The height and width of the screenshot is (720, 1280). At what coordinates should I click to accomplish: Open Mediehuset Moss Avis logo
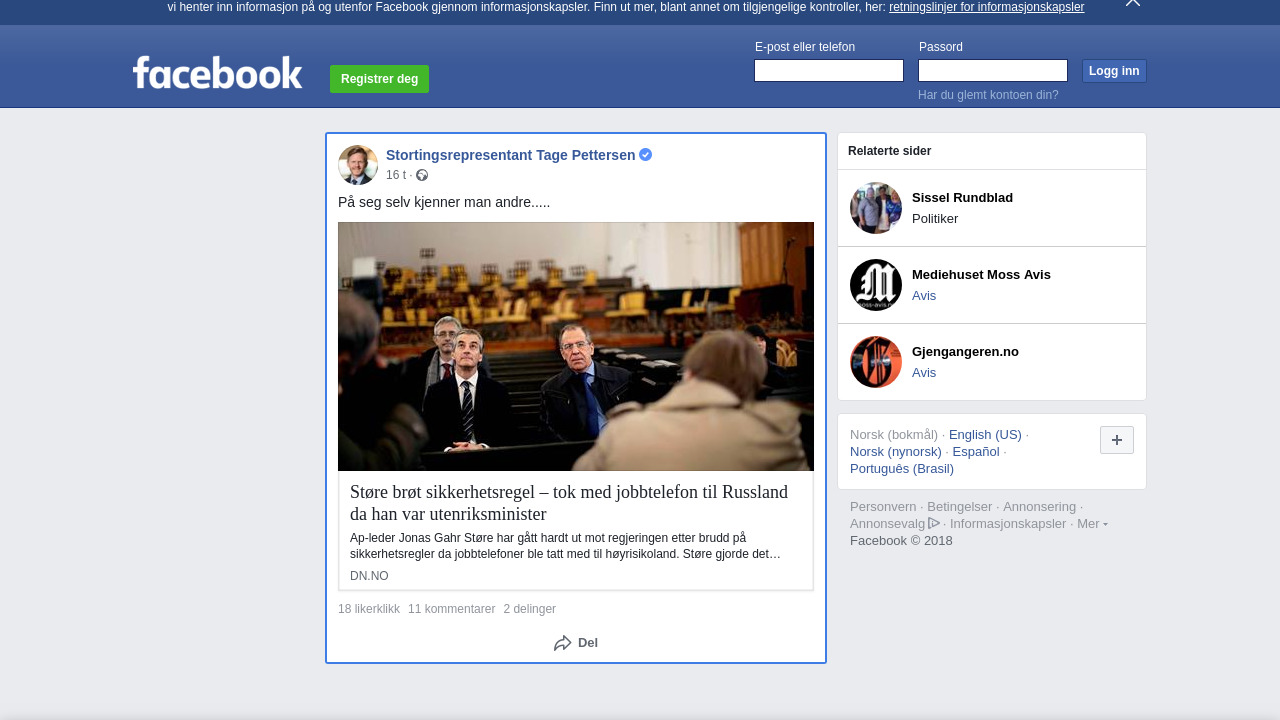coord(876,285)
